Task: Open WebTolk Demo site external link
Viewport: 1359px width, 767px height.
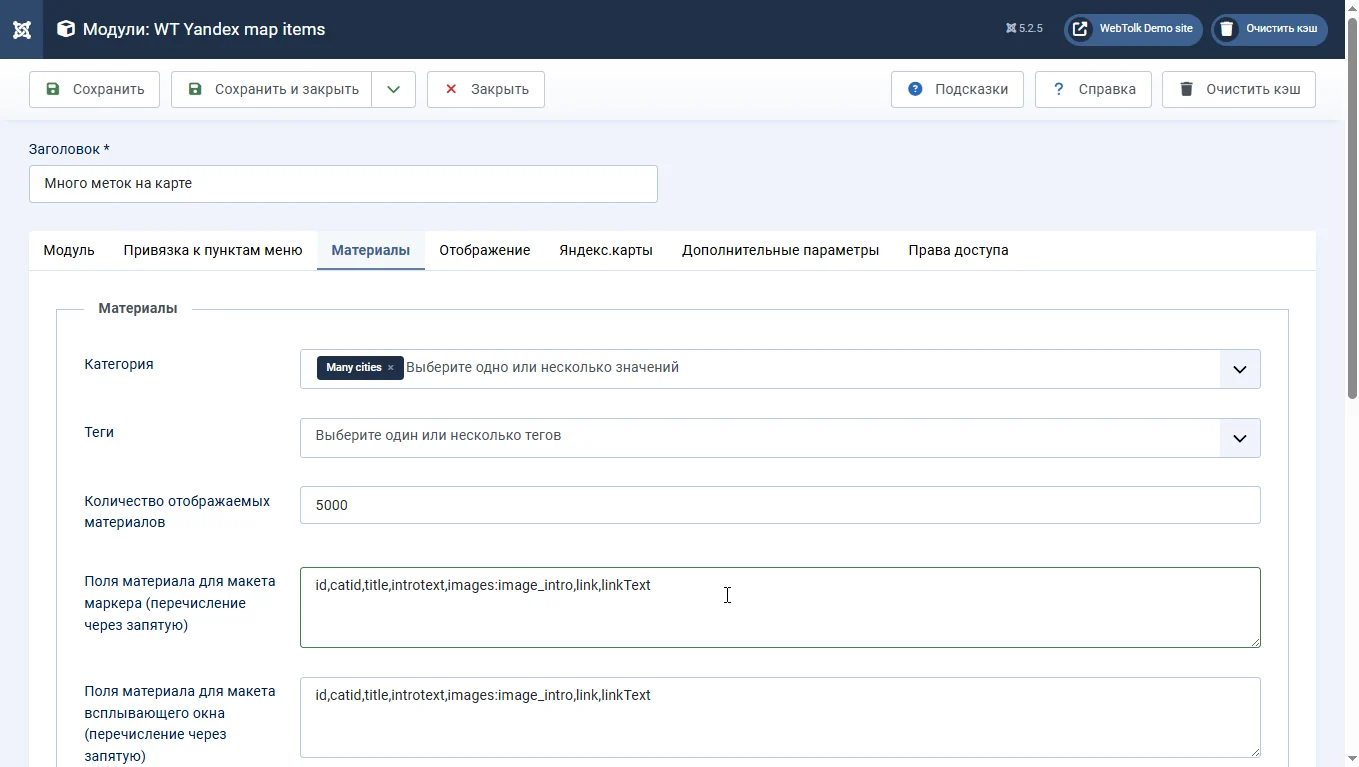Action: 1133,29
